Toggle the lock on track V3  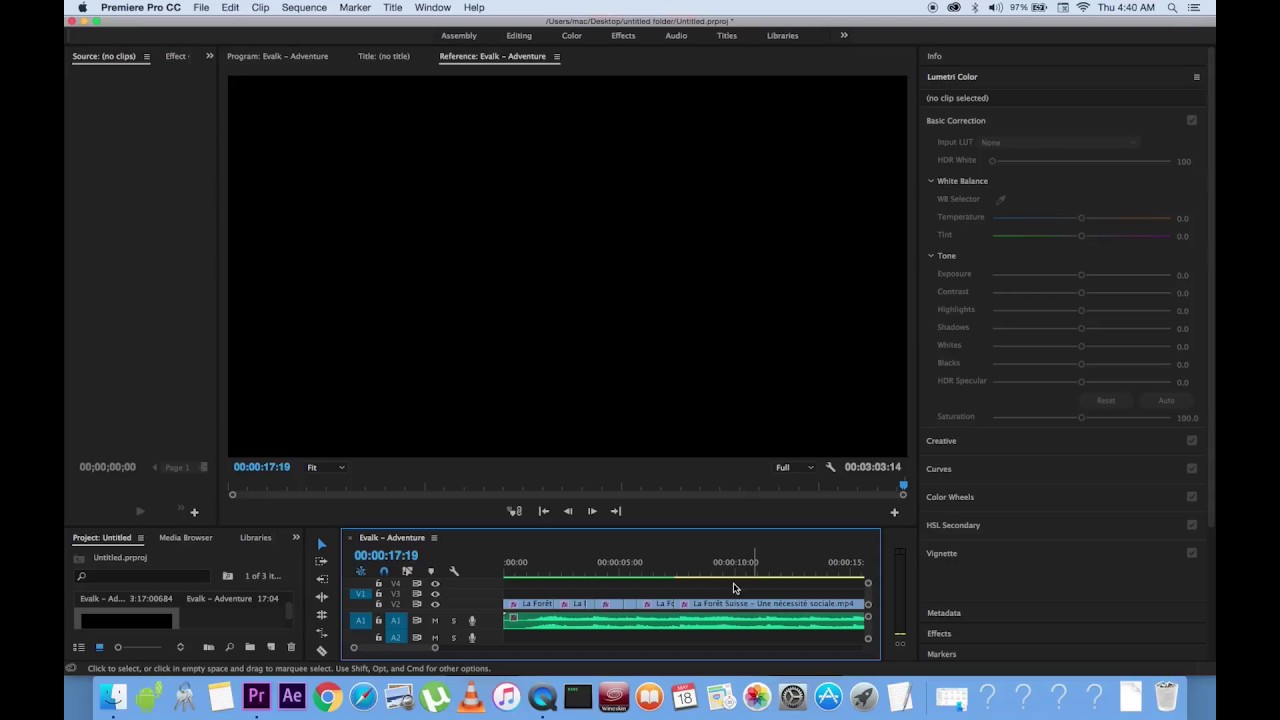click(378, 594)
